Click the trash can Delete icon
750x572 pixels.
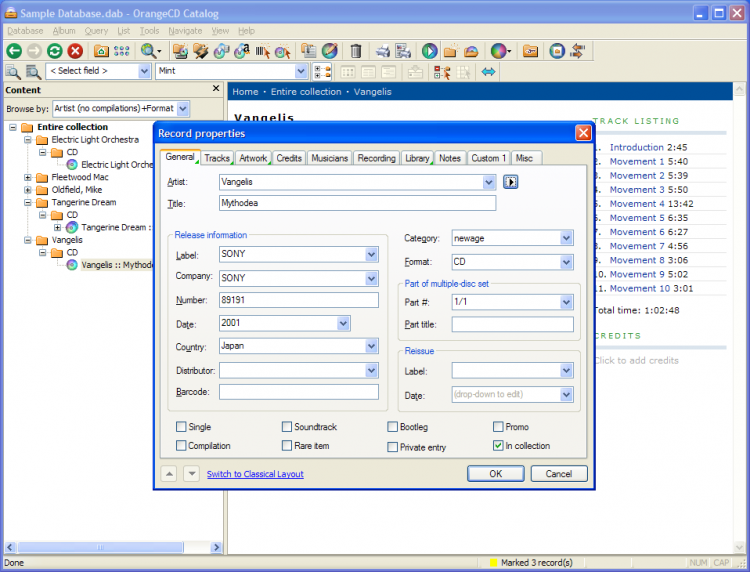tap(355, 51)
